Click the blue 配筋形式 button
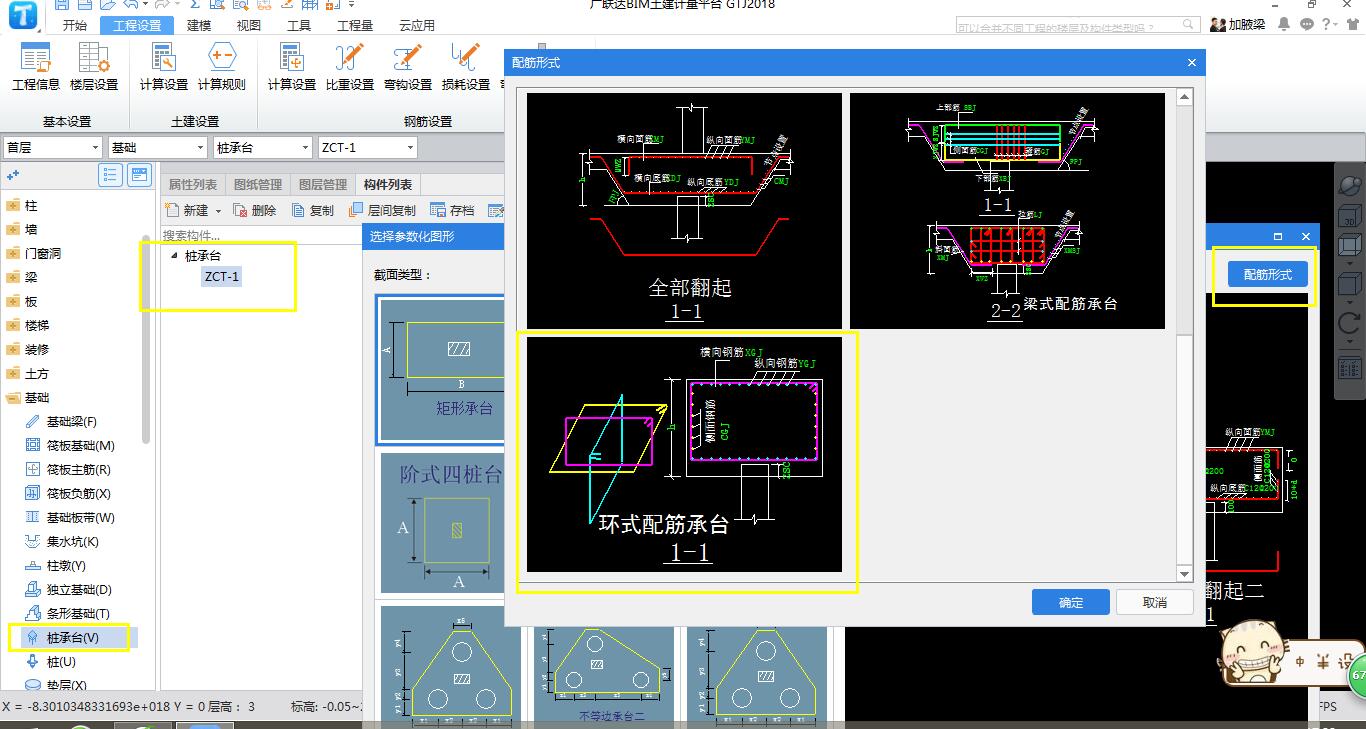Image resolution: width=1366 pixels, height=729 pixels. click(1268, 274)
